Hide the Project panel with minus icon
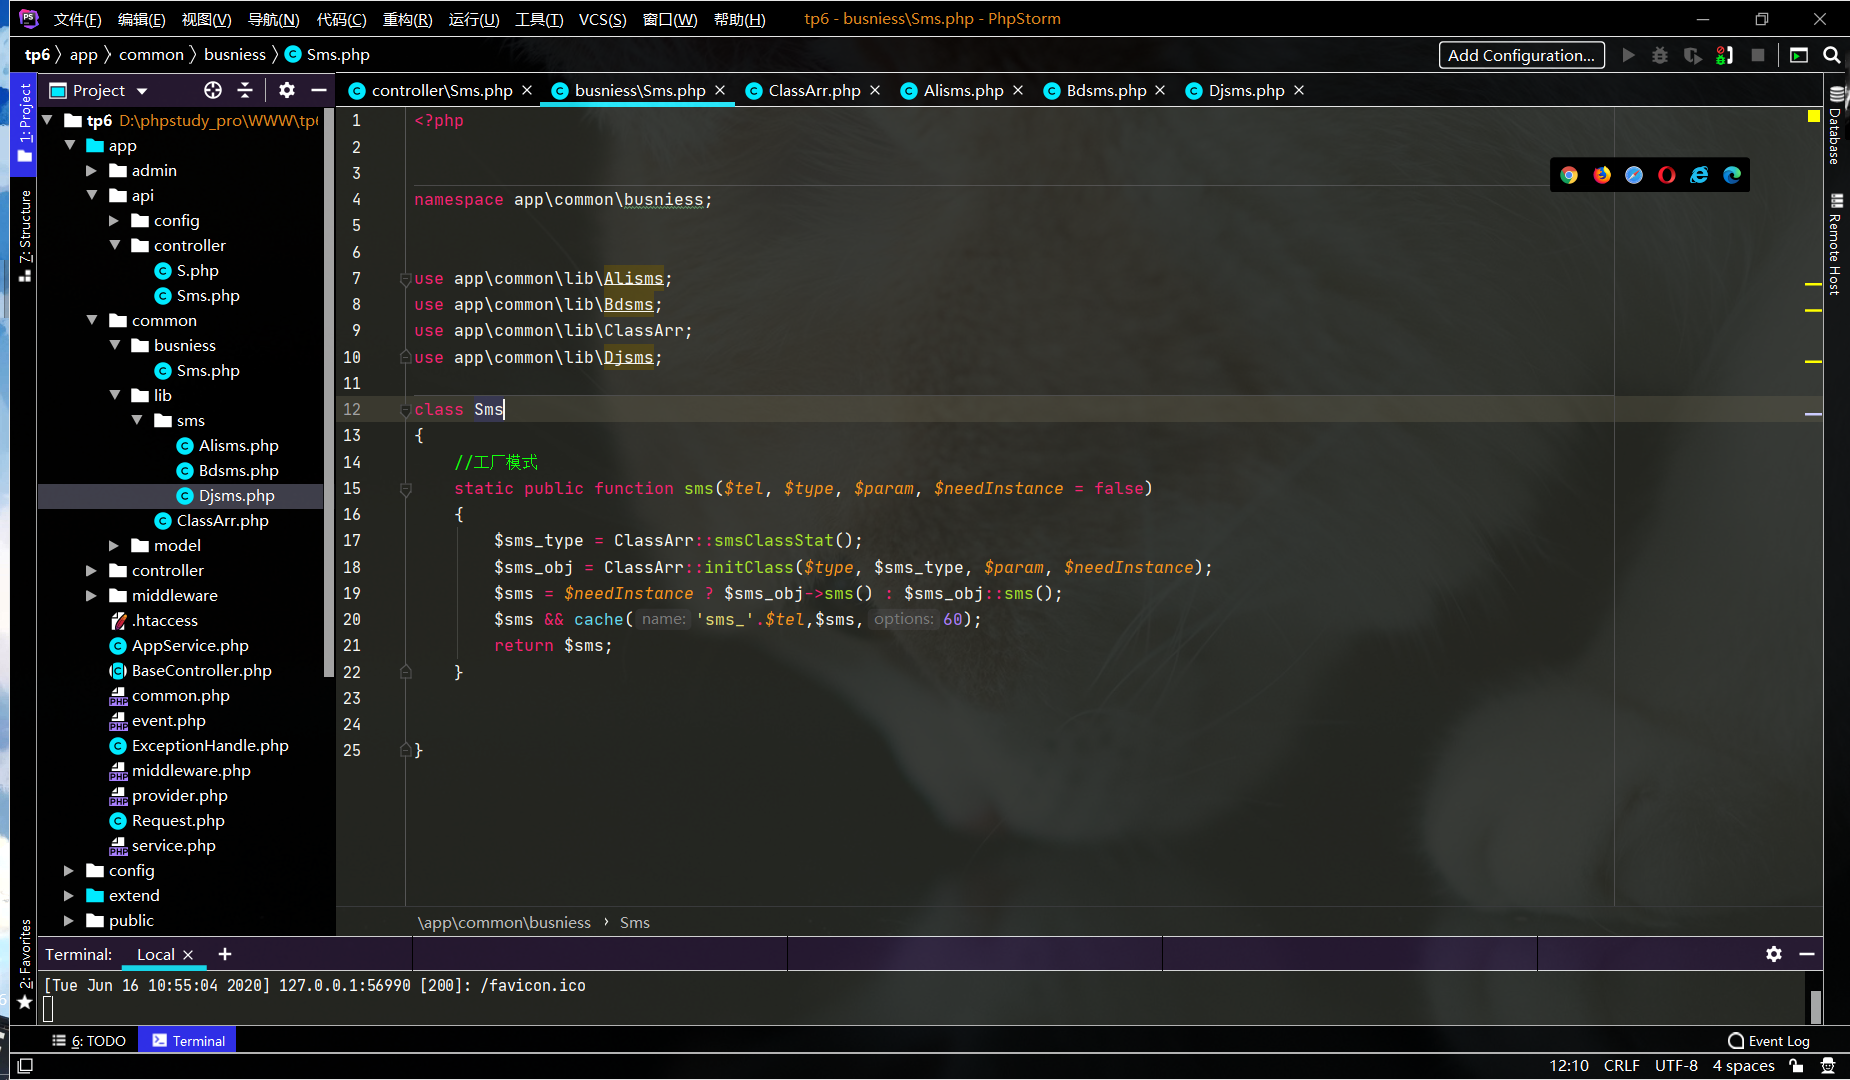Viewport: 1850px width, 1080px height. [319, 90]
